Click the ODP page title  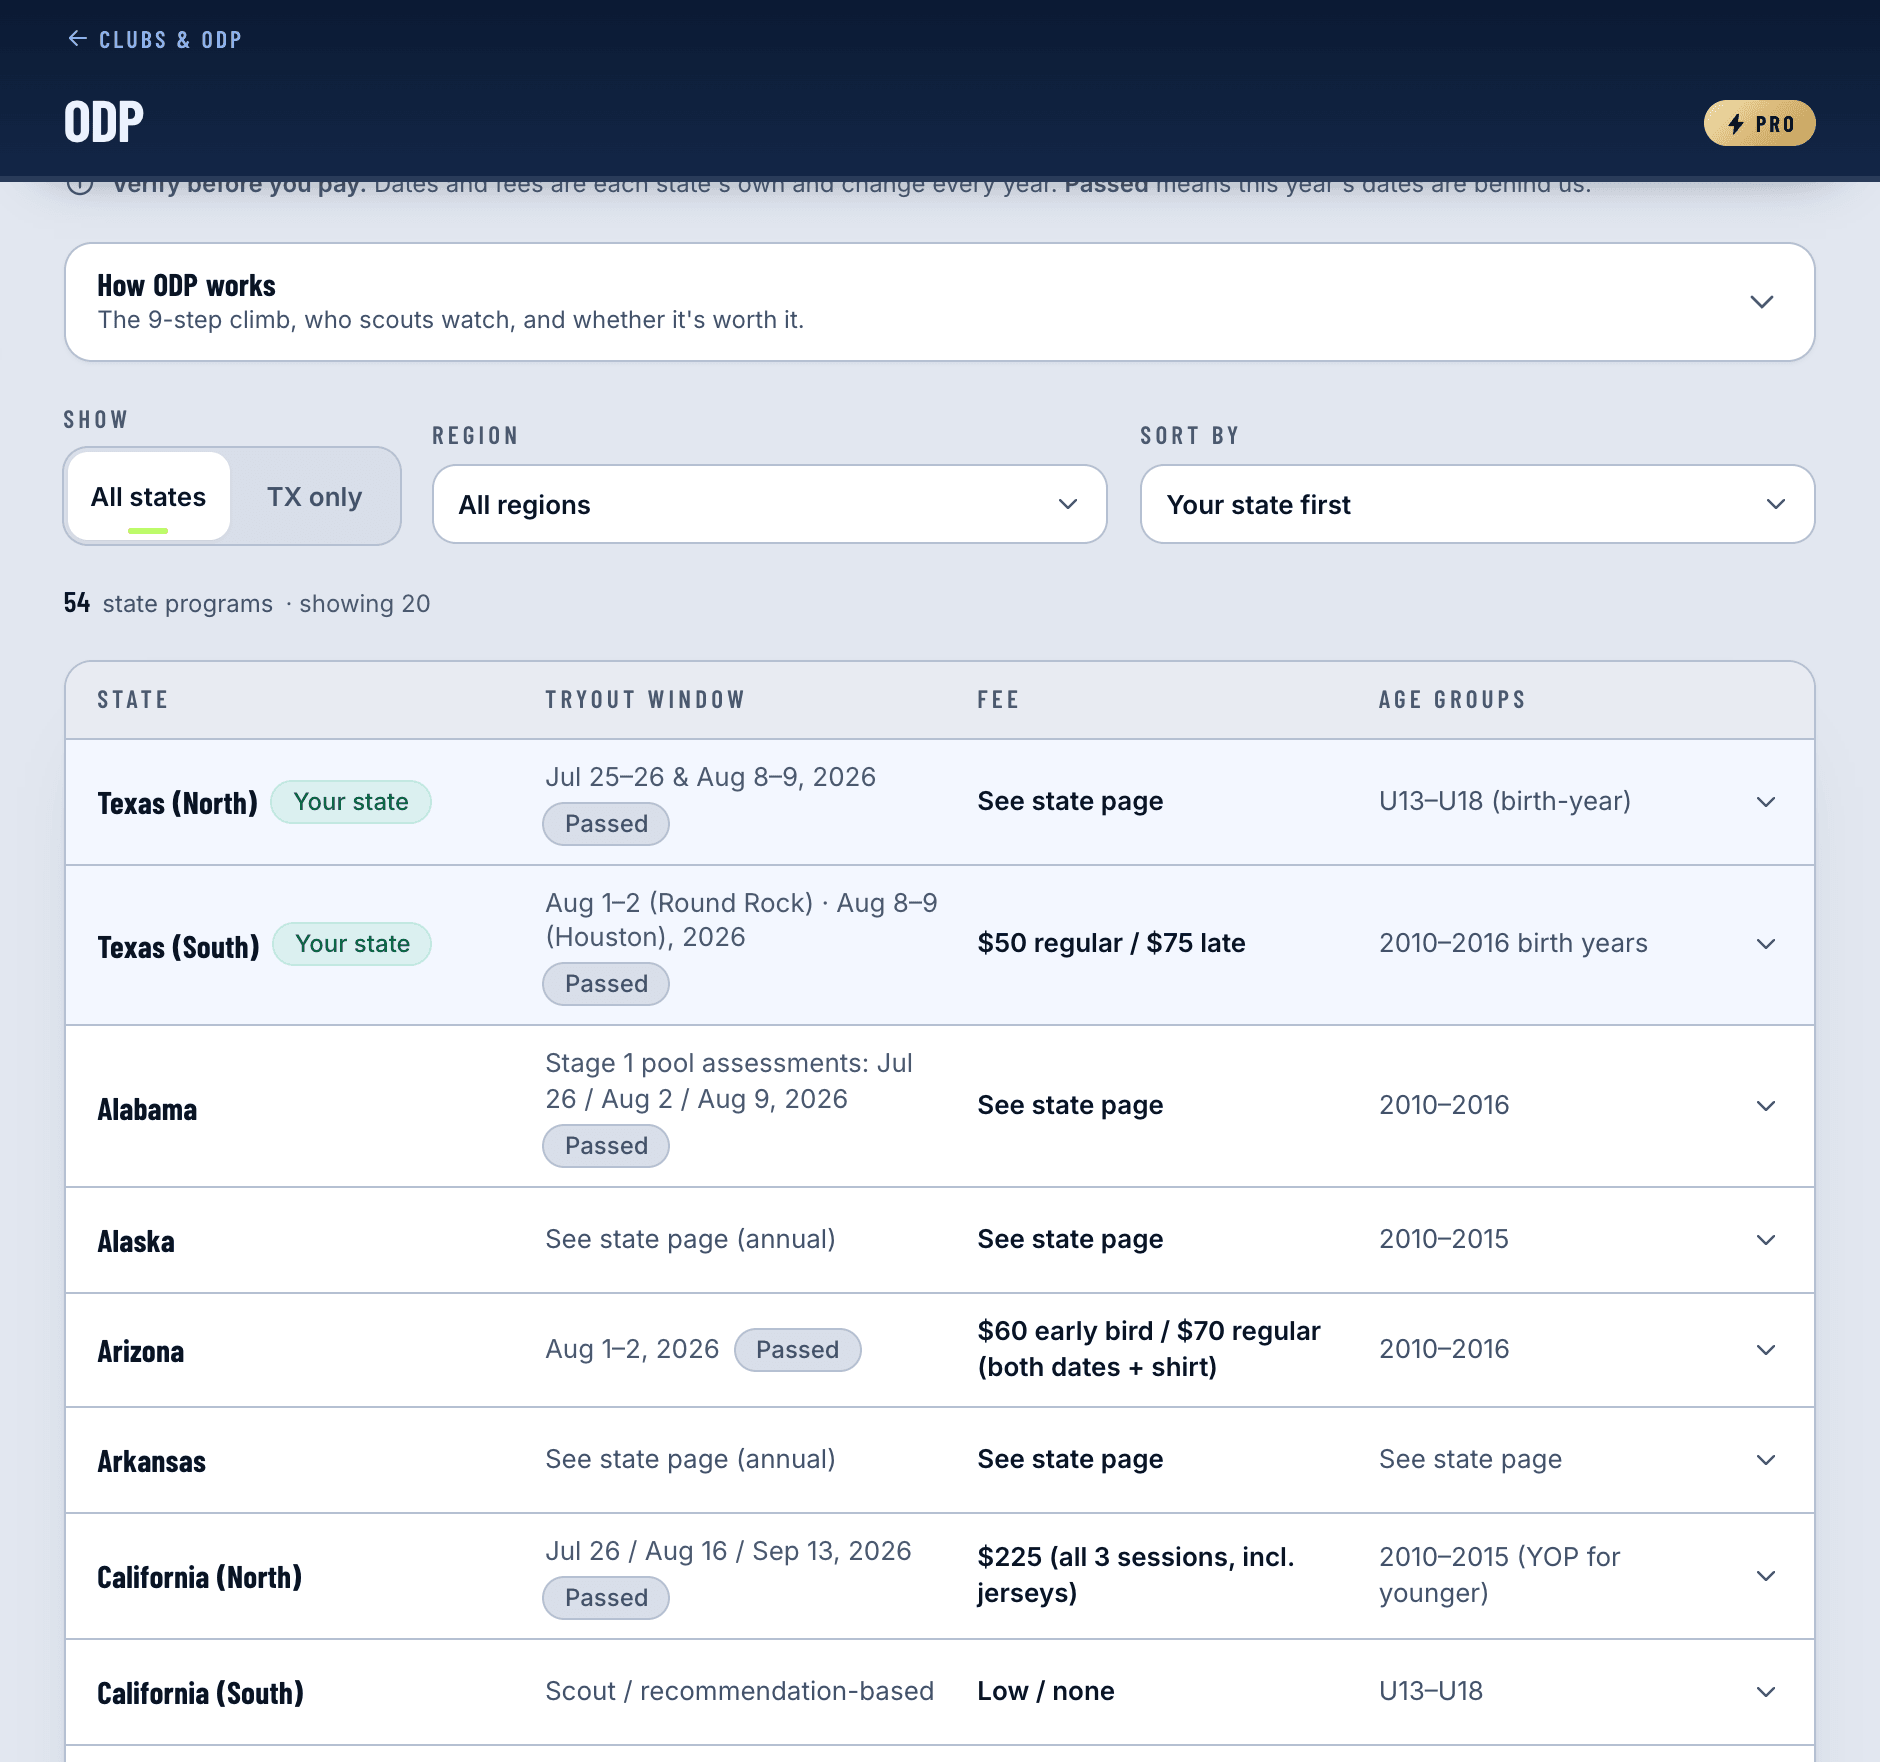[104, 122]
